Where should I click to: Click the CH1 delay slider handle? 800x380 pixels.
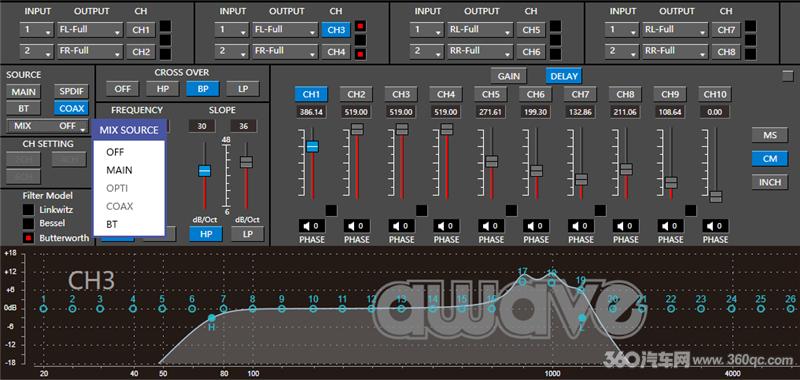312,146
